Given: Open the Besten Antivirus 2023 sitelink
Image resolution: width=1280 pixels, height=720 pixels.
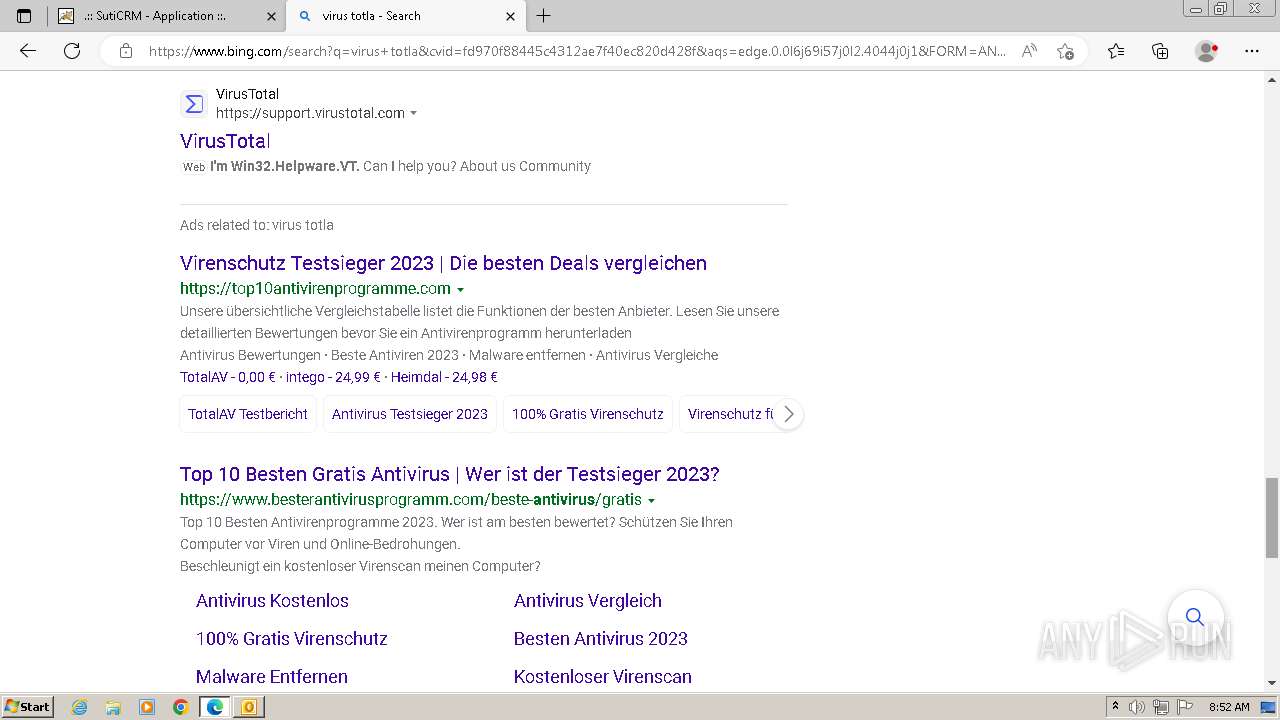Looking at the screenshot, I should click(601, 639).
